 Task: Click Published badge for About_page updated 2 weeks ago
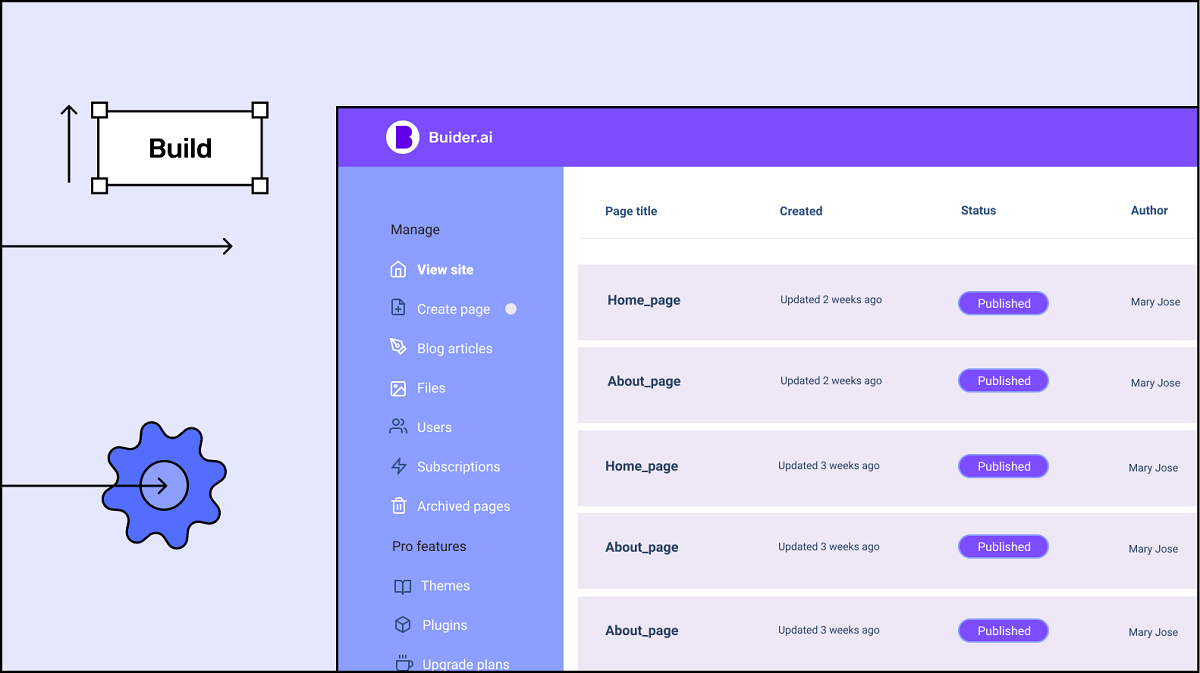1003,380
